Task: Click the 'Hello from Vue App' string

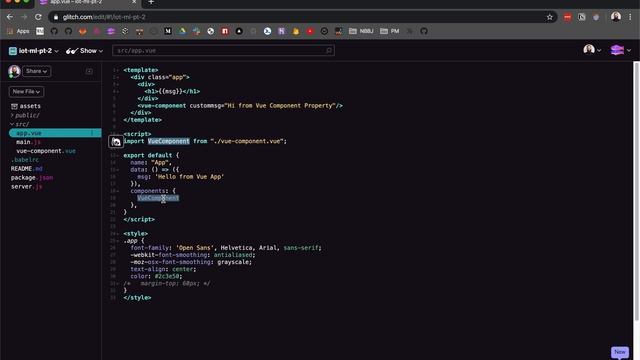Action: coord(189,177)
